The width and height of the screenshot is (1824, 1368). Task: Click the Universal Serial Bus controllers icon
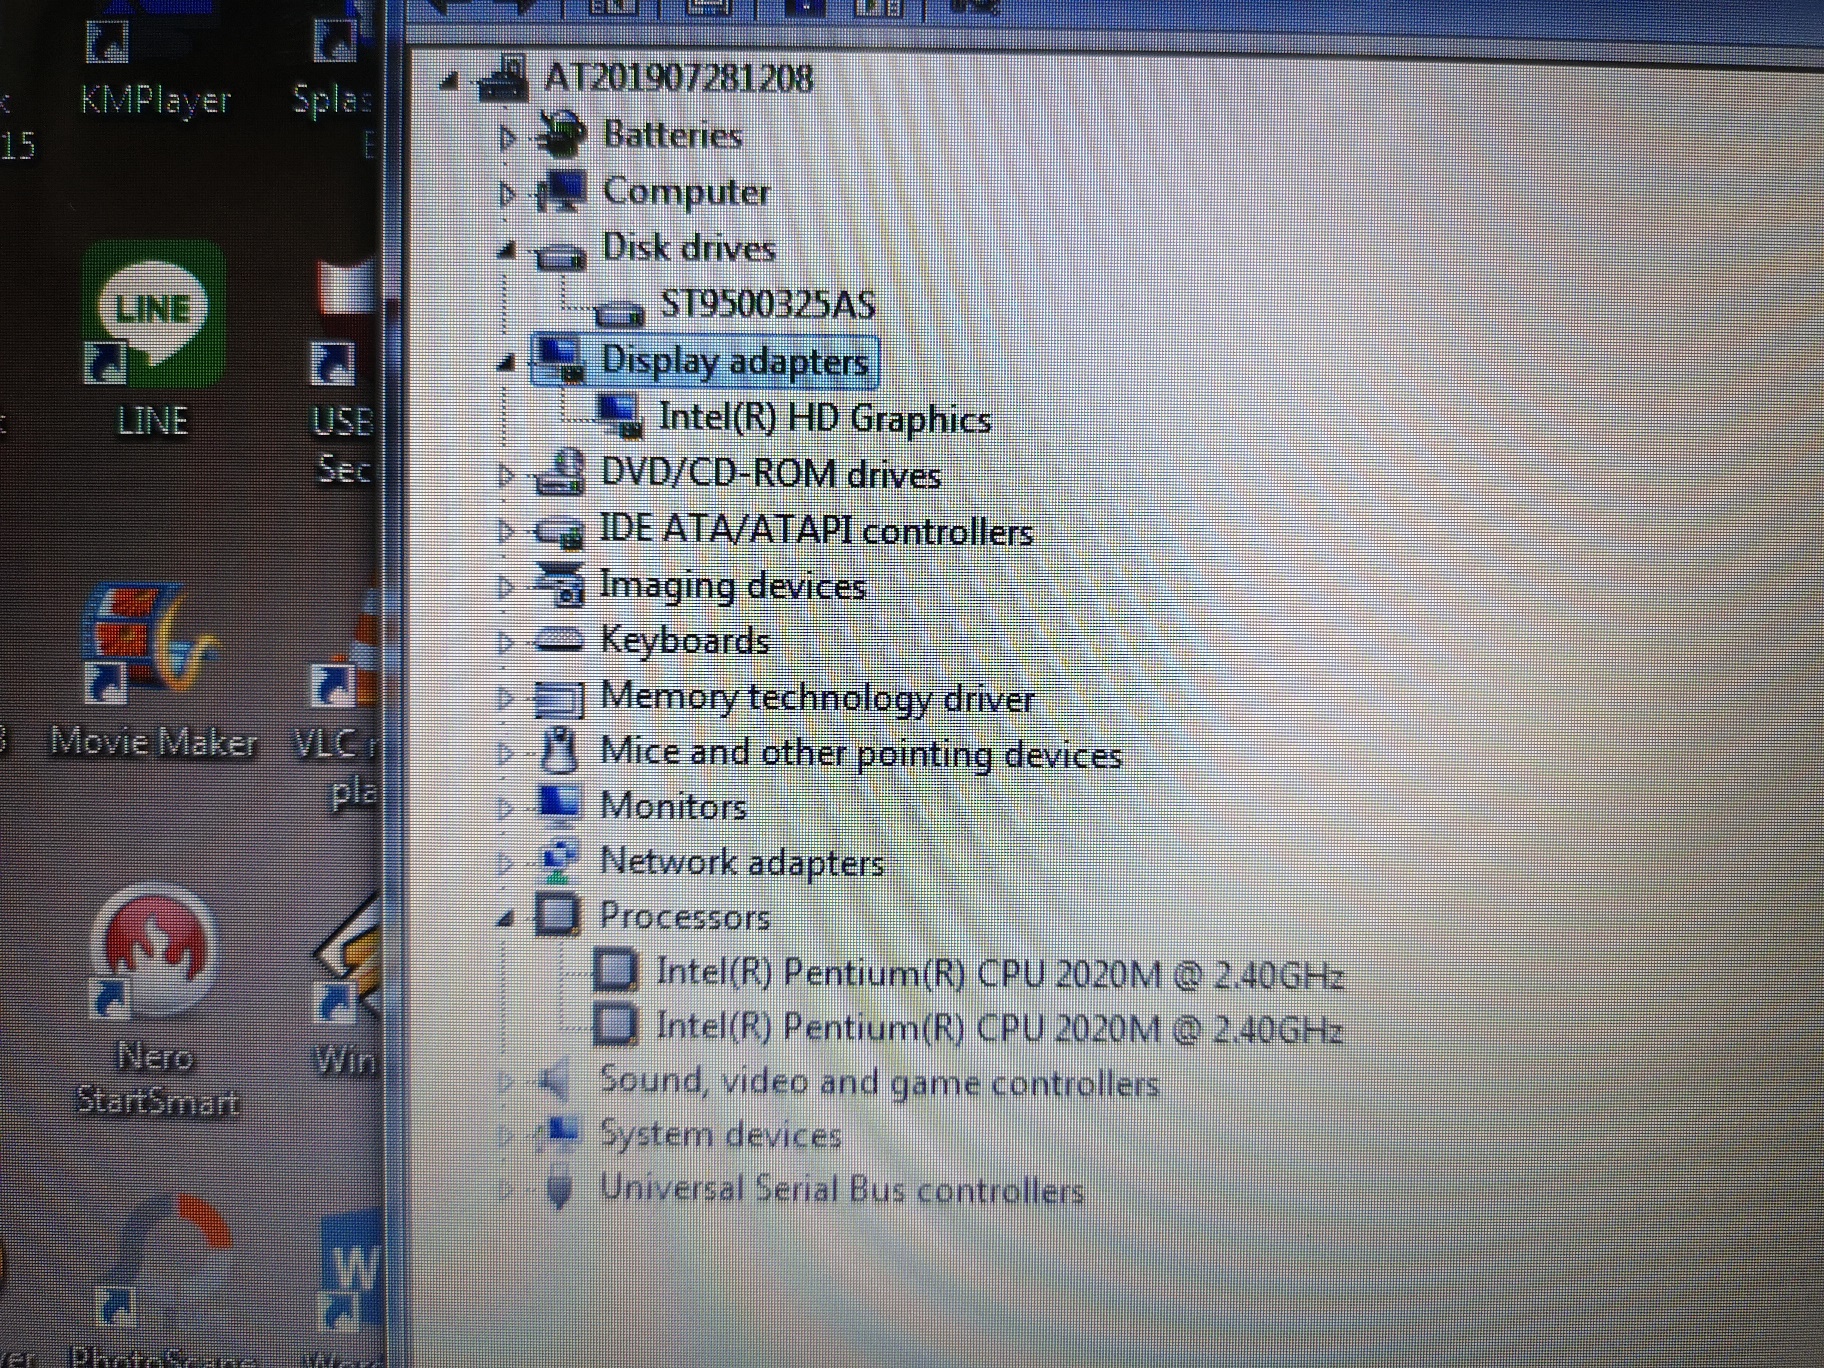[x=560, y=1188]
